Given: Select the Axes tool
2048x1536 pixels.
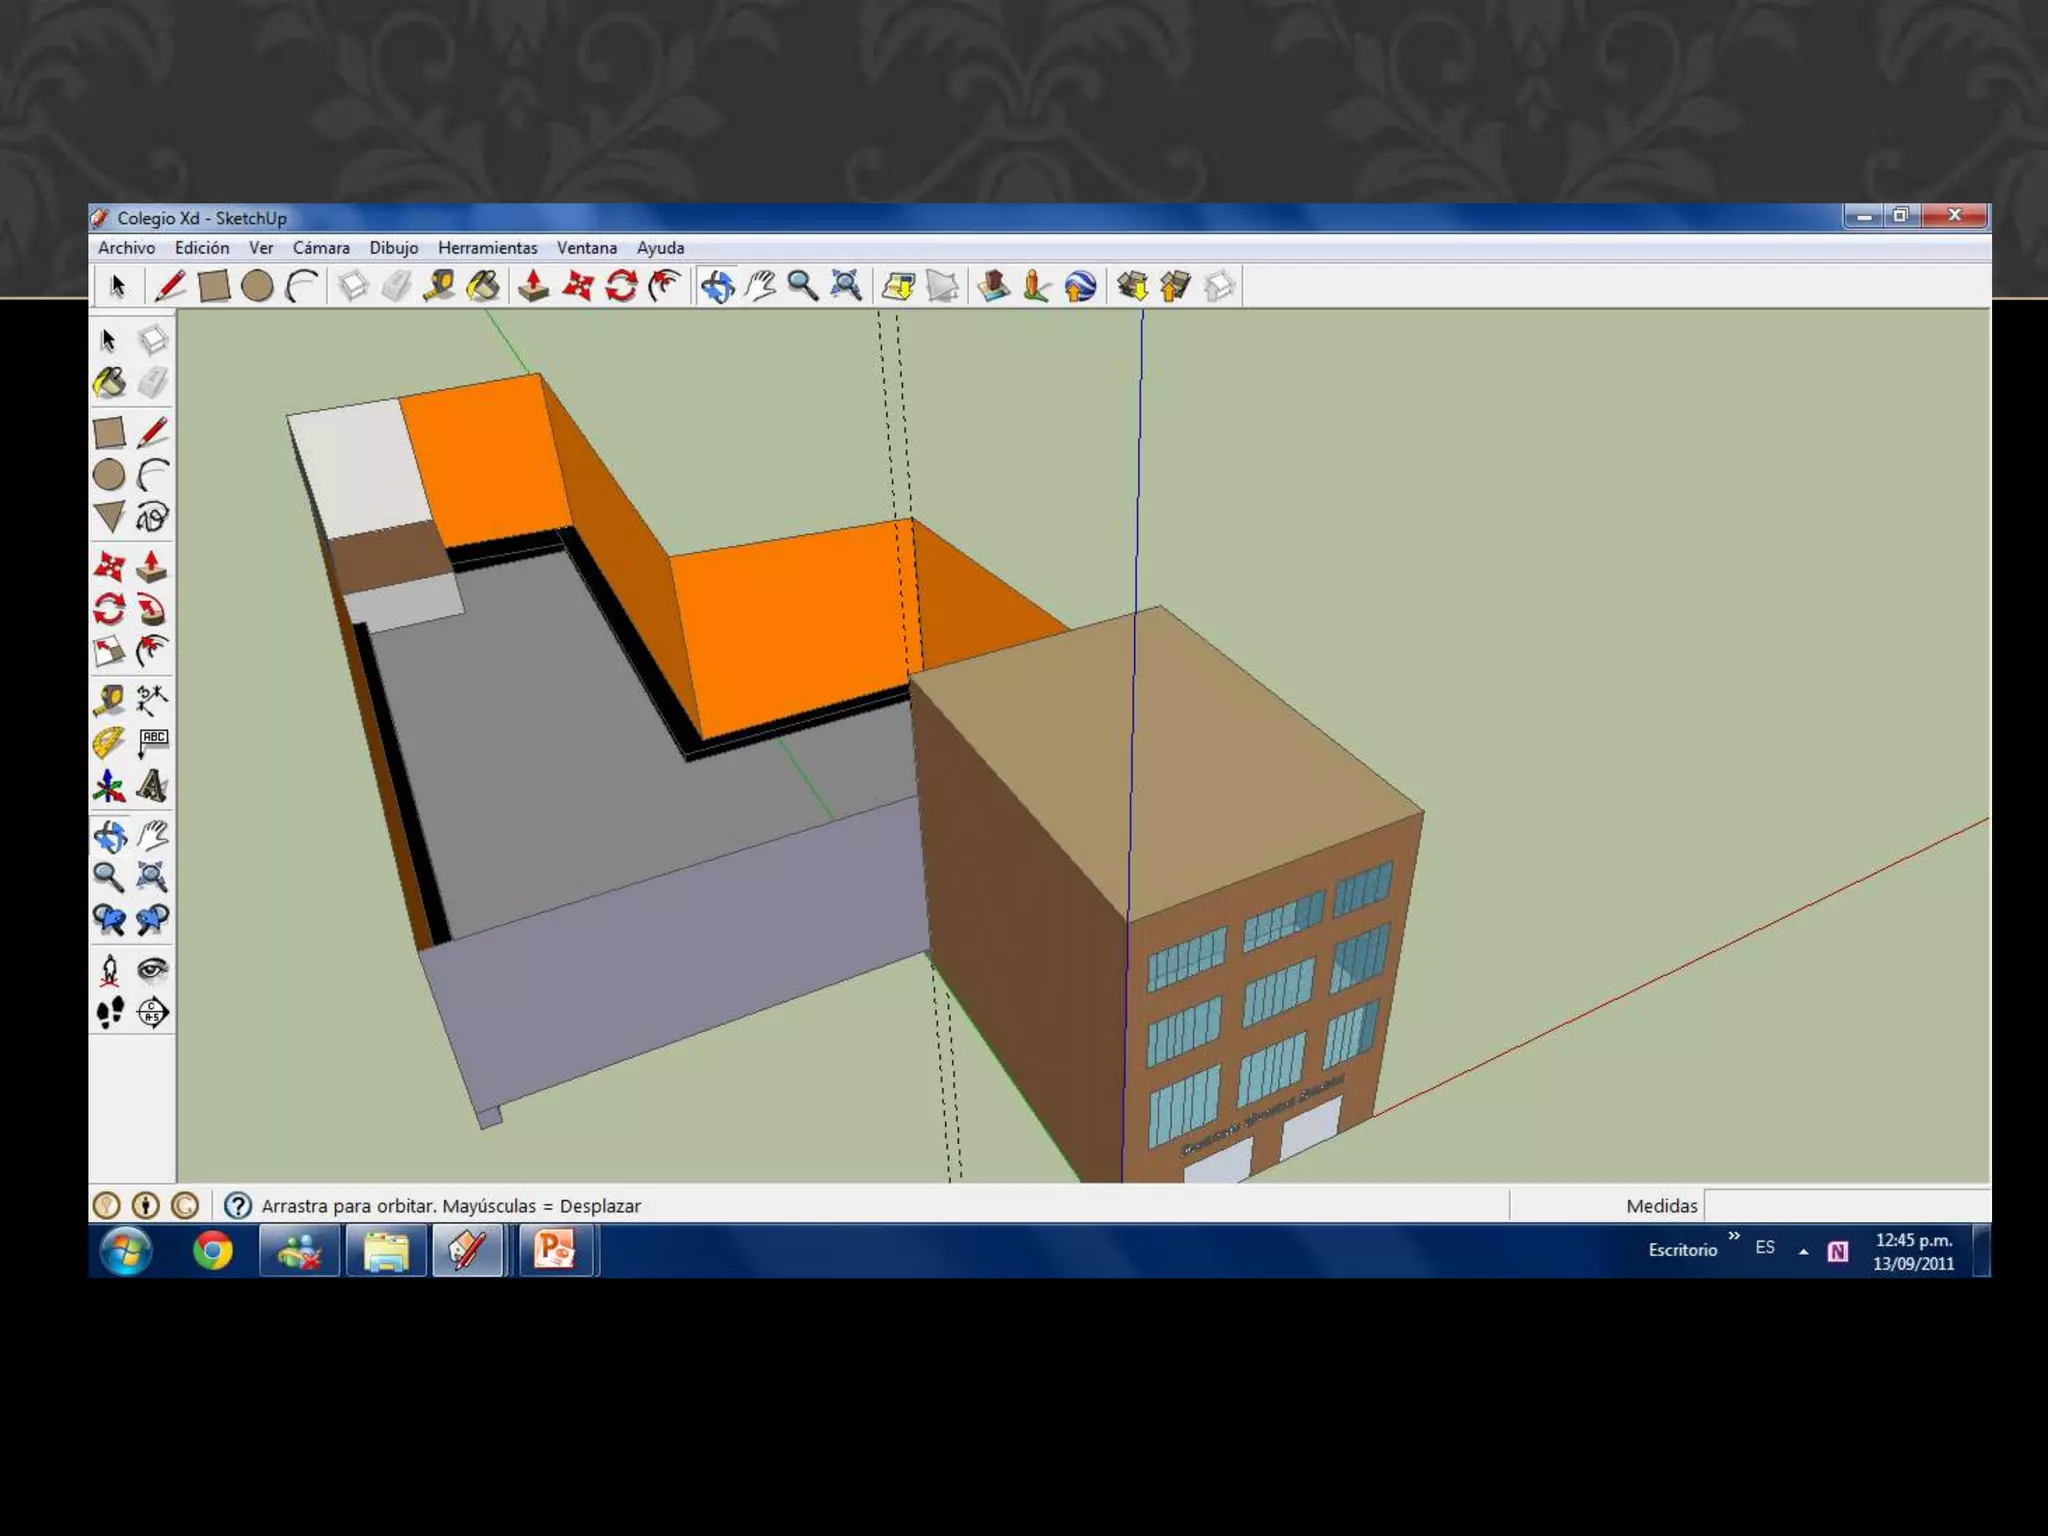Looking at the screenshot, I should 109,786.
